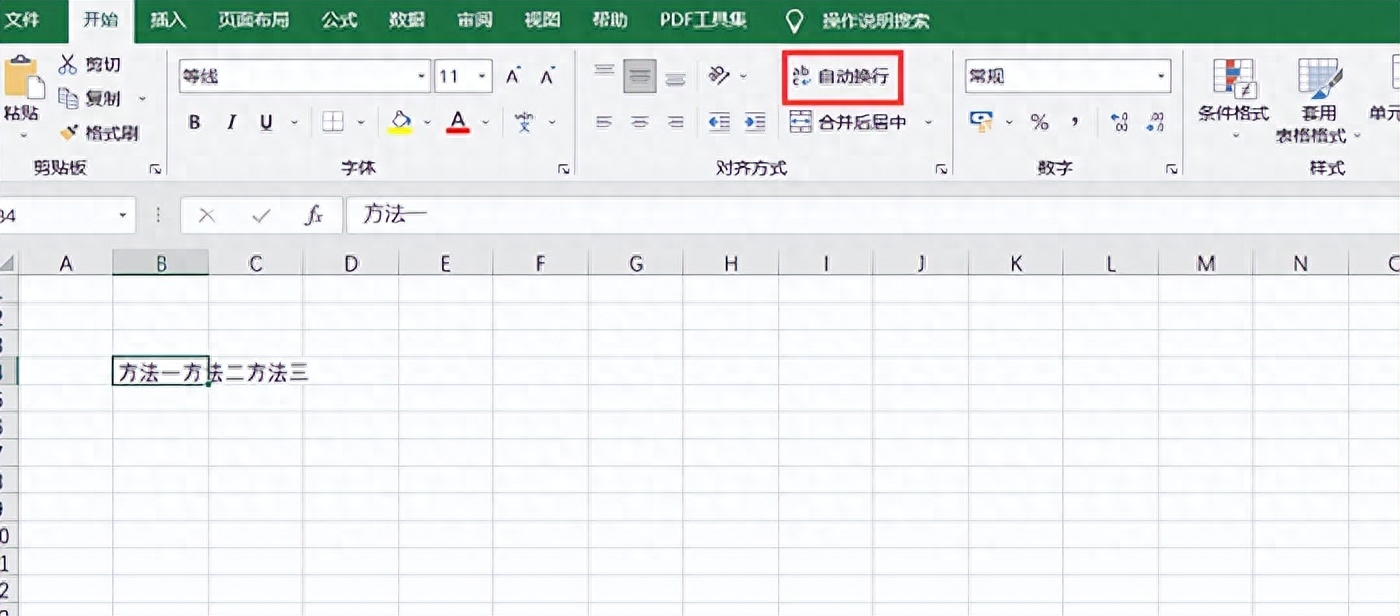Increase decimal places icon
The image size is (1400, 616).
(x=1120, y=122)
